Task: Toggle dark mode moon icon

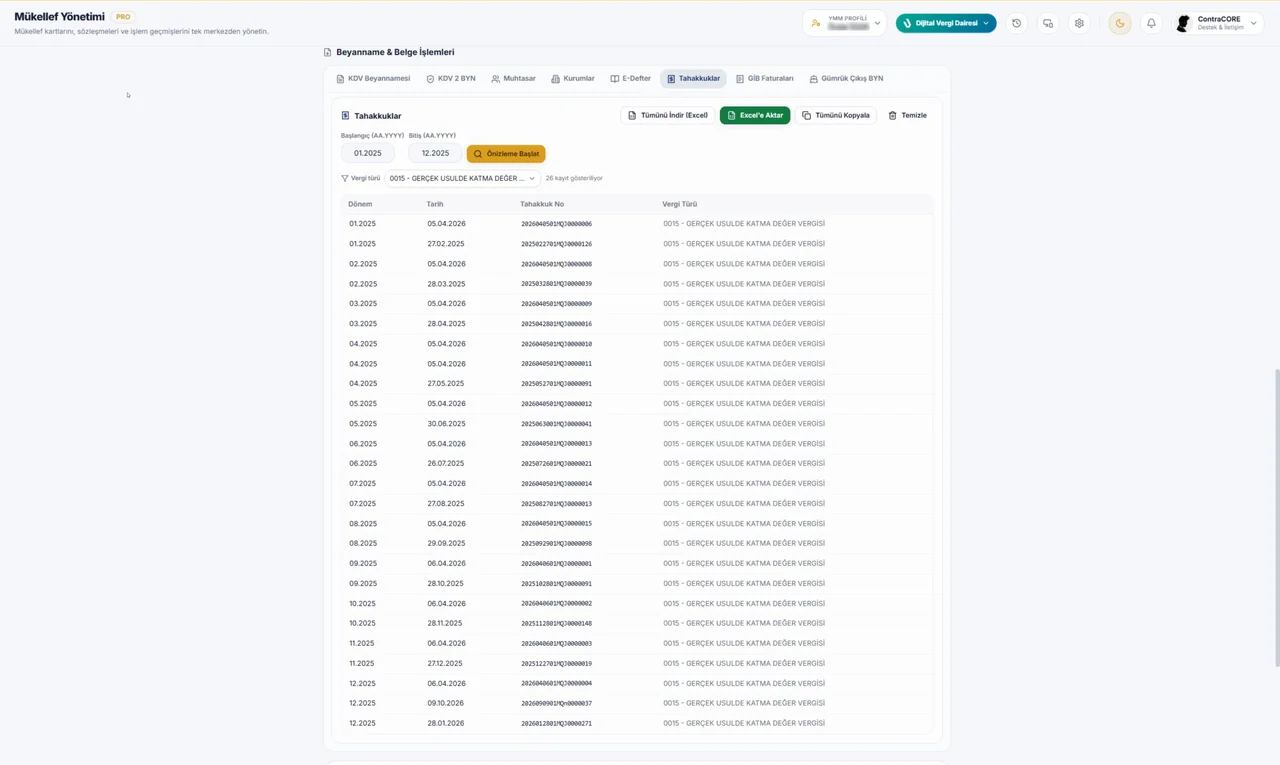Action: (x=1120, y=23)
